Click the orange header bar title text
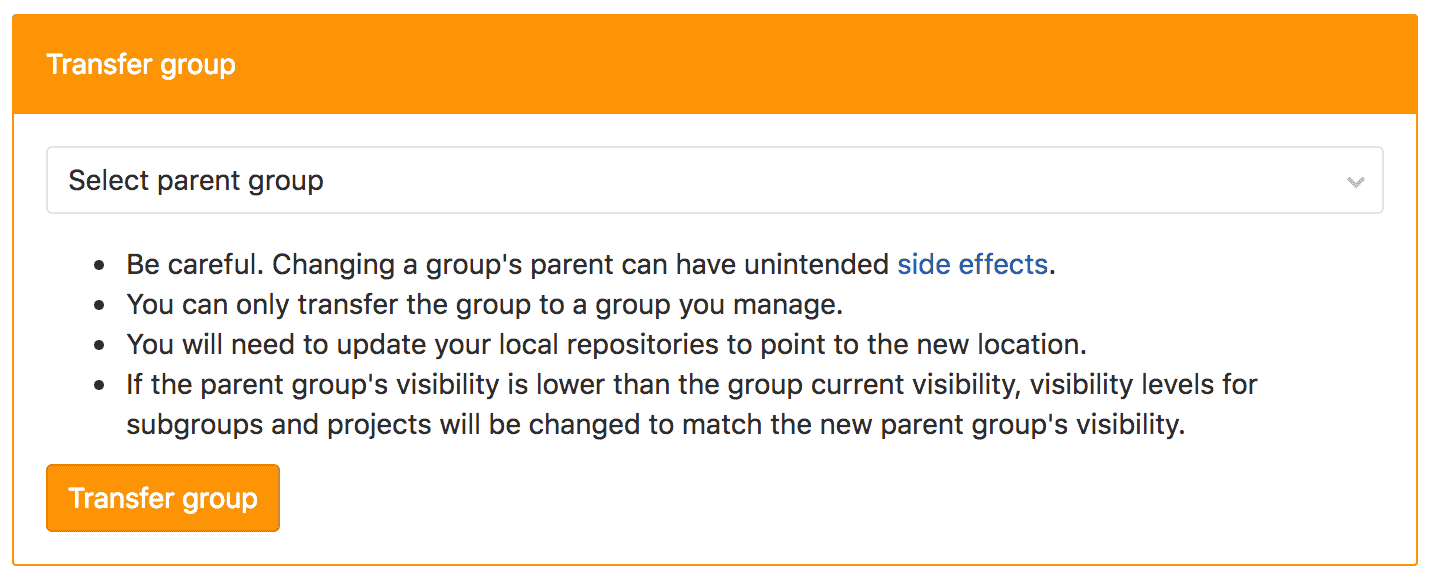This screenshot has height=580, width=1432. [x=141, y=63]
